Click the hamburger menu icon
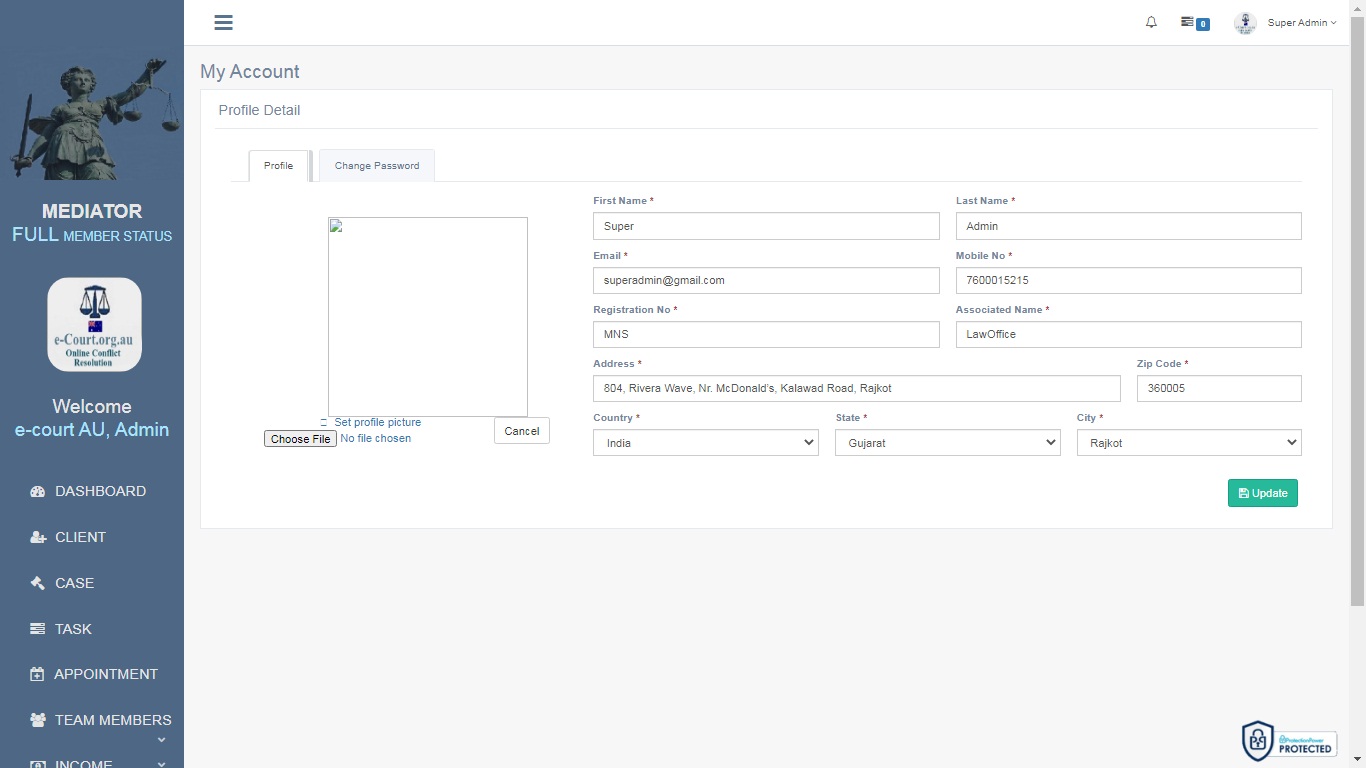 [223, 23]
